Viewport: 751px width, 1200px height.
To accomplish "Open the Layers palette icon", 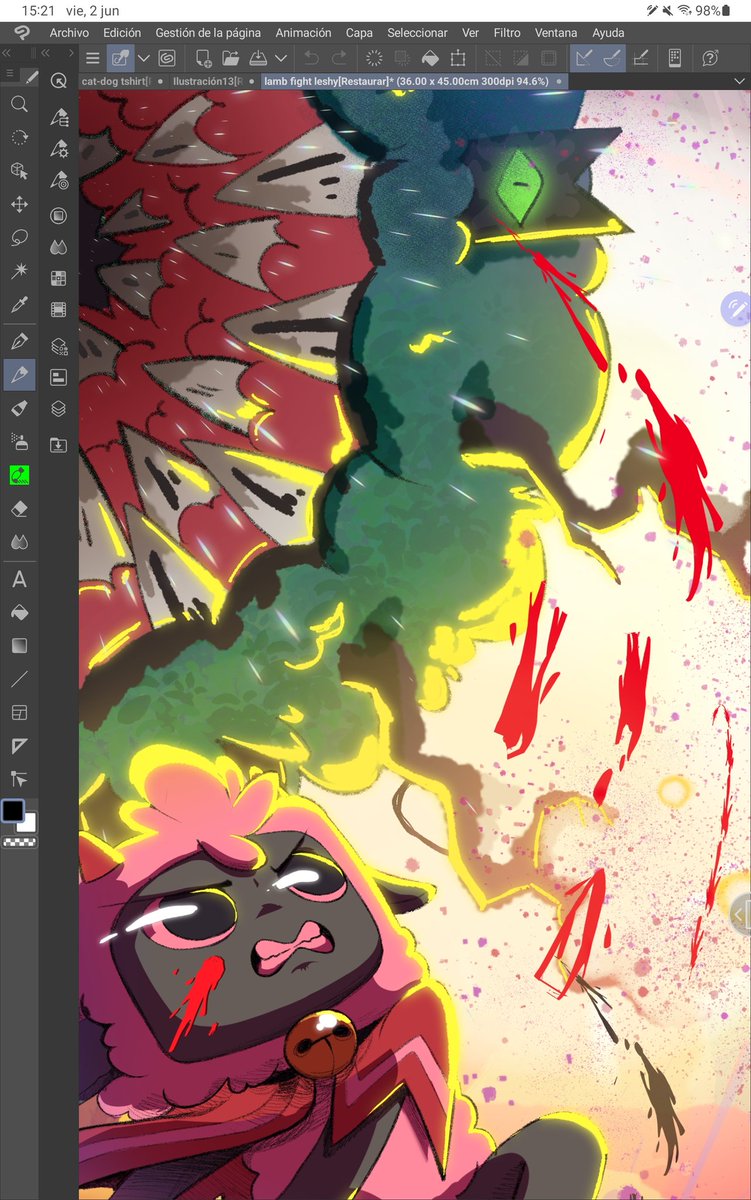I will (x=59, y=409).
